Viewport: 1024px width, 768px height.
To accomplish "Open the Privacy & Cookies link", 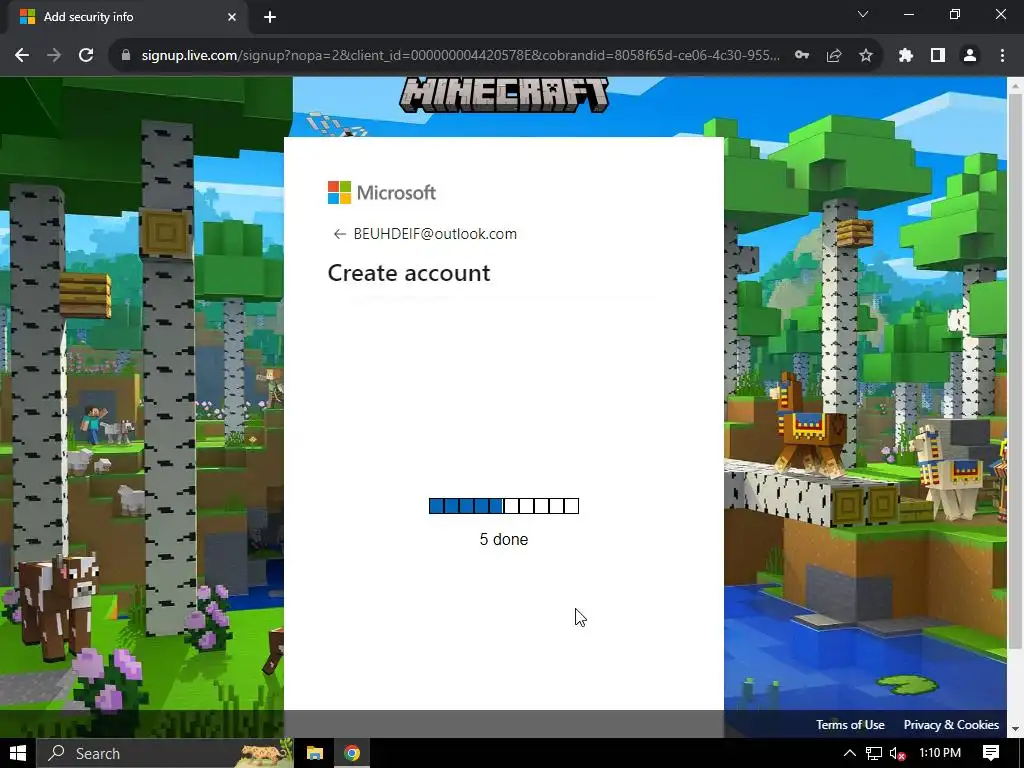I will click(951, 724).
